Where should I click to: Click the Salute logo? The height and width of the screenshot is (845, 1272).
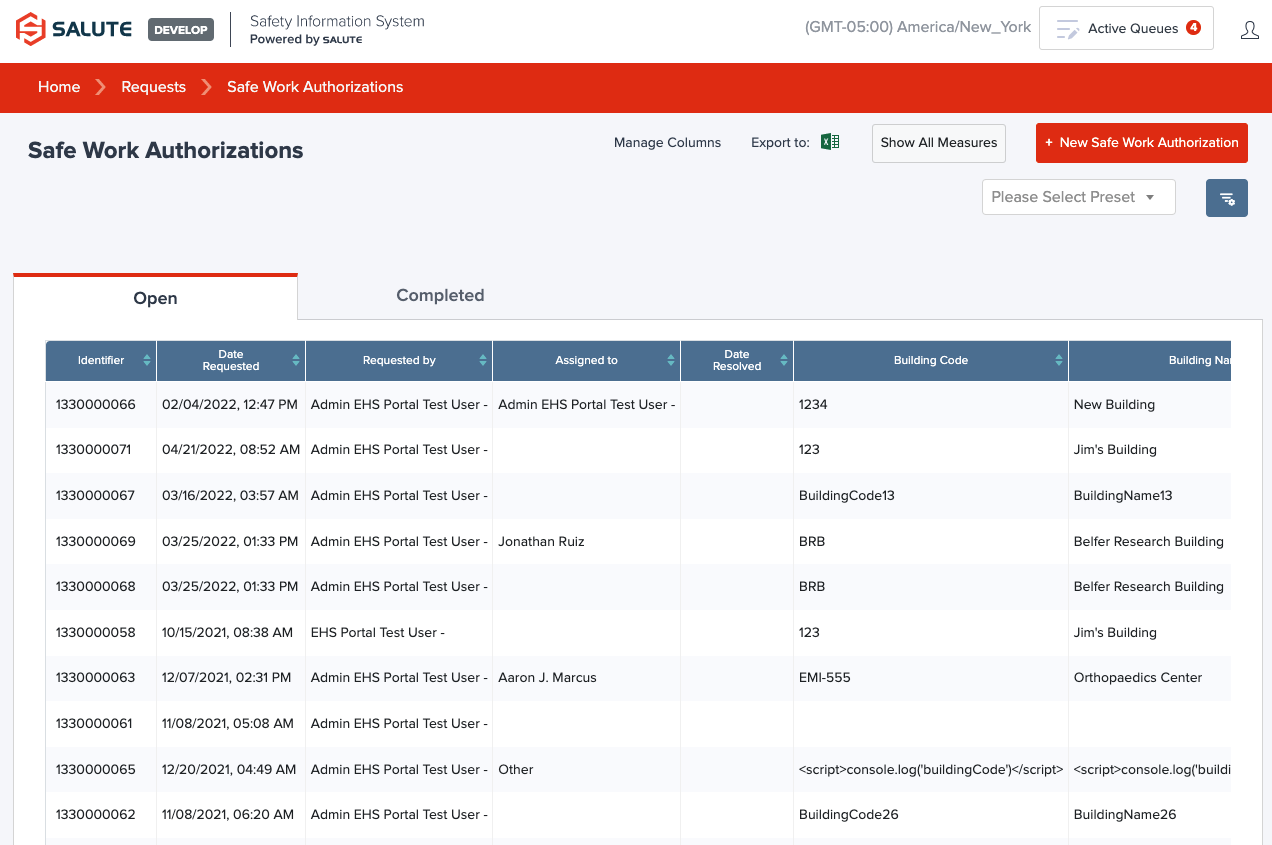[x=73, y=29]
